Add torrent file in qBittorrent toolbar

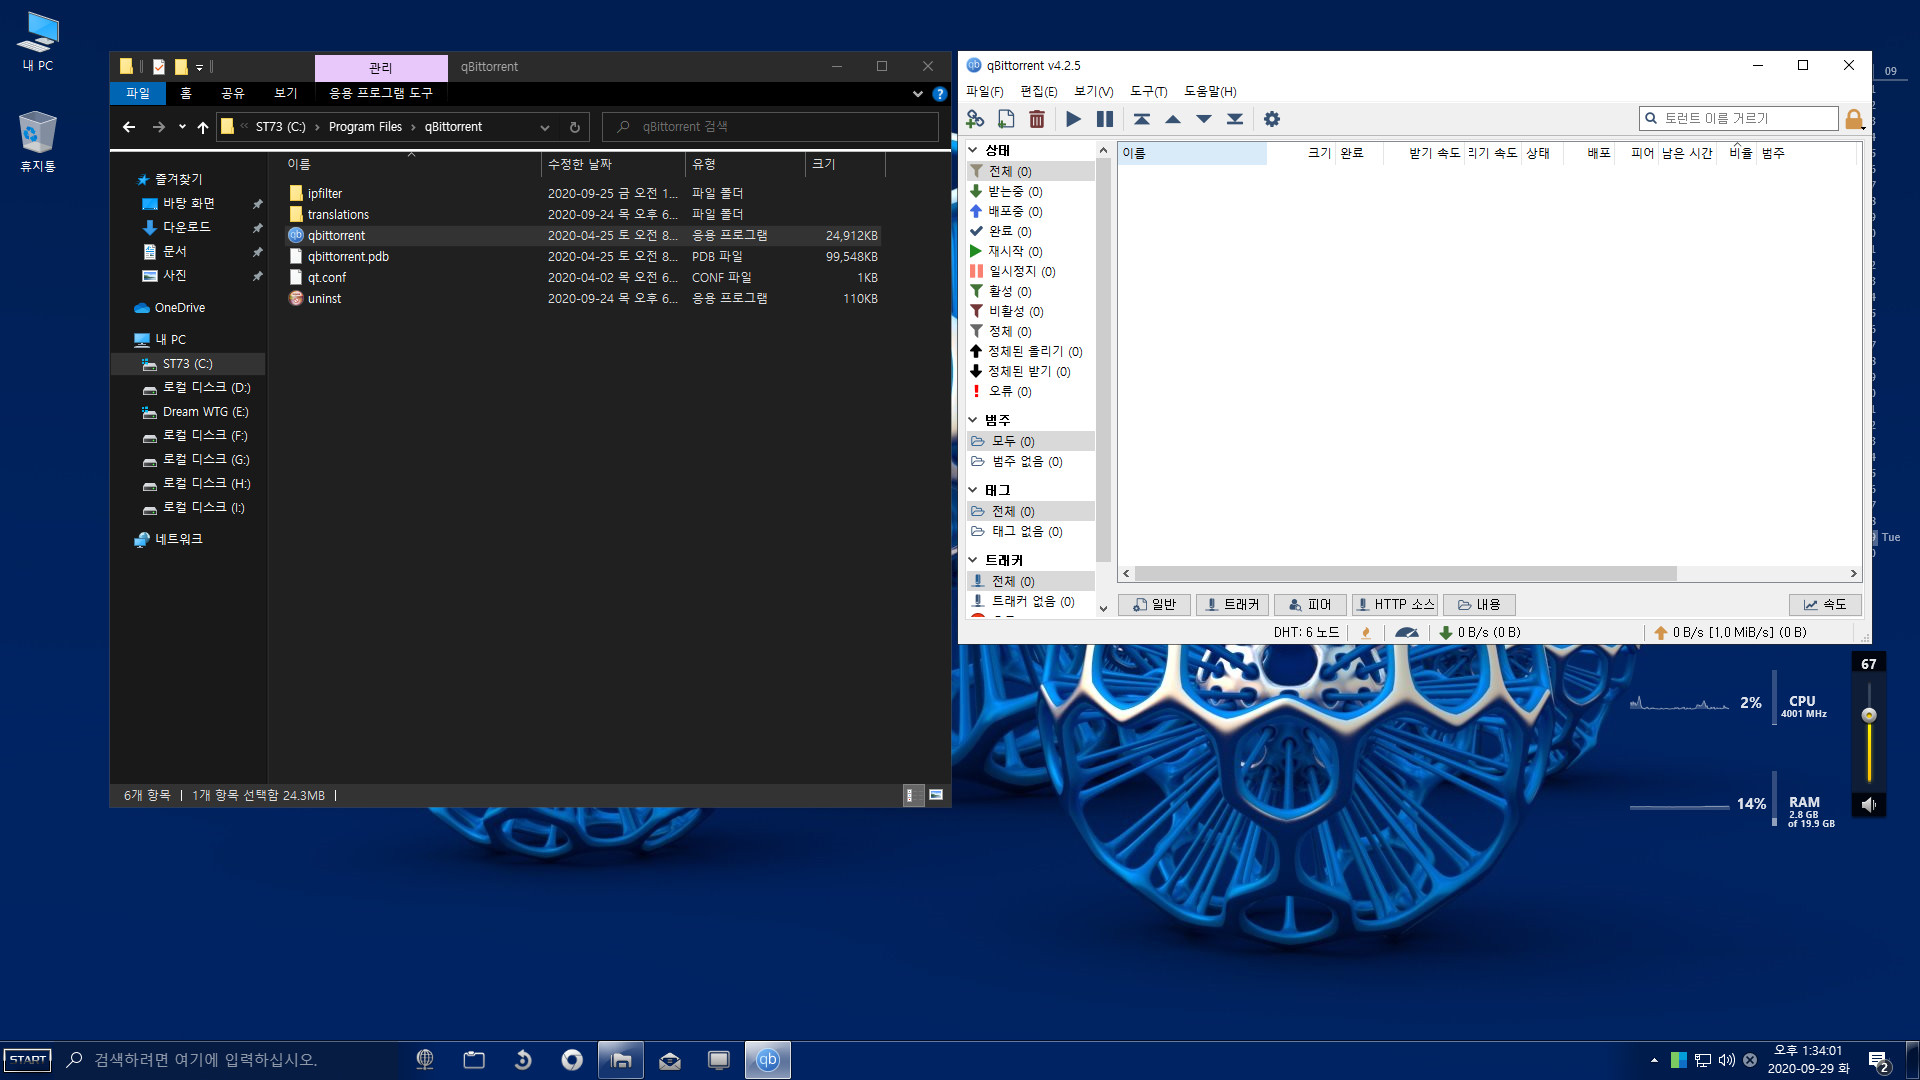tap(1006, 119)
